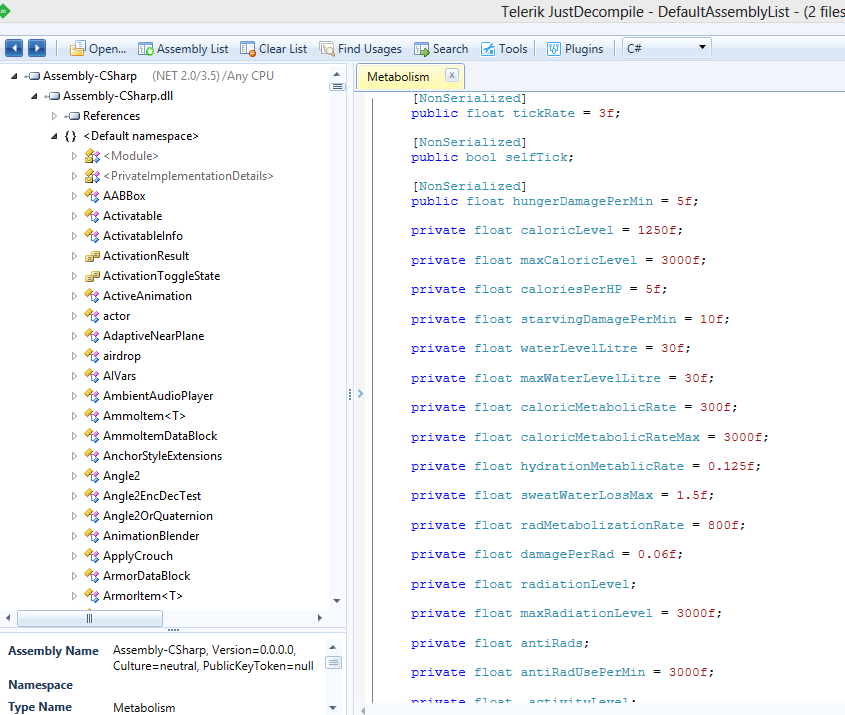Click the radMetabolizationRate field name
Screen dimensions: 845x715
pos(602,525)
